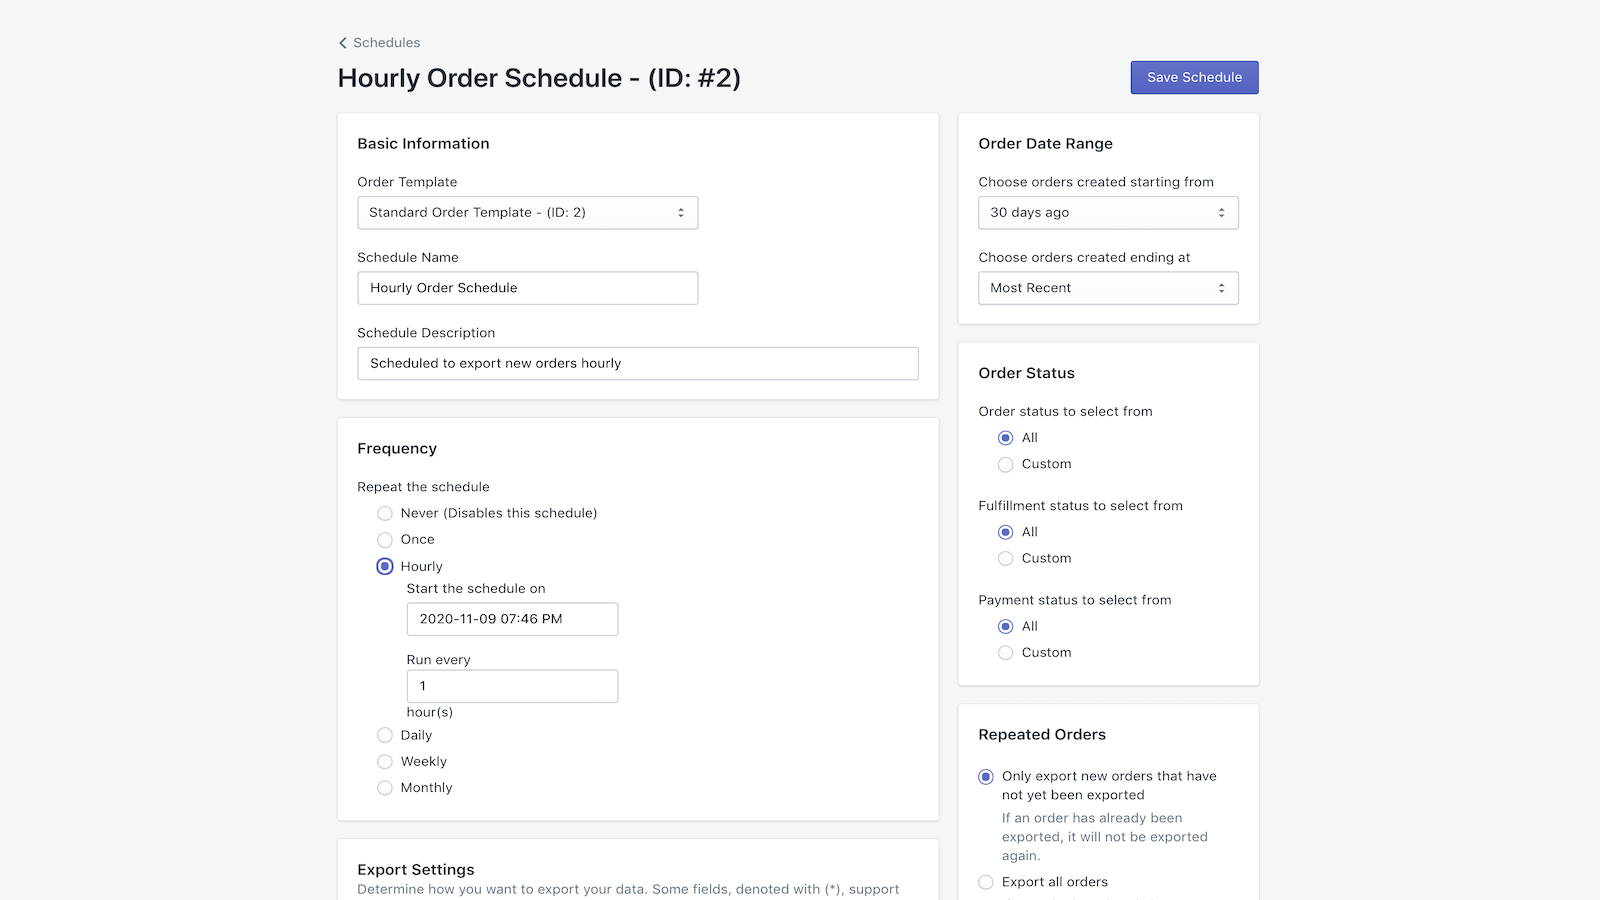Focus the Schedule Description text field
Screen dimensions: 1600x900
pyautogui.click(x=637, y=364)
